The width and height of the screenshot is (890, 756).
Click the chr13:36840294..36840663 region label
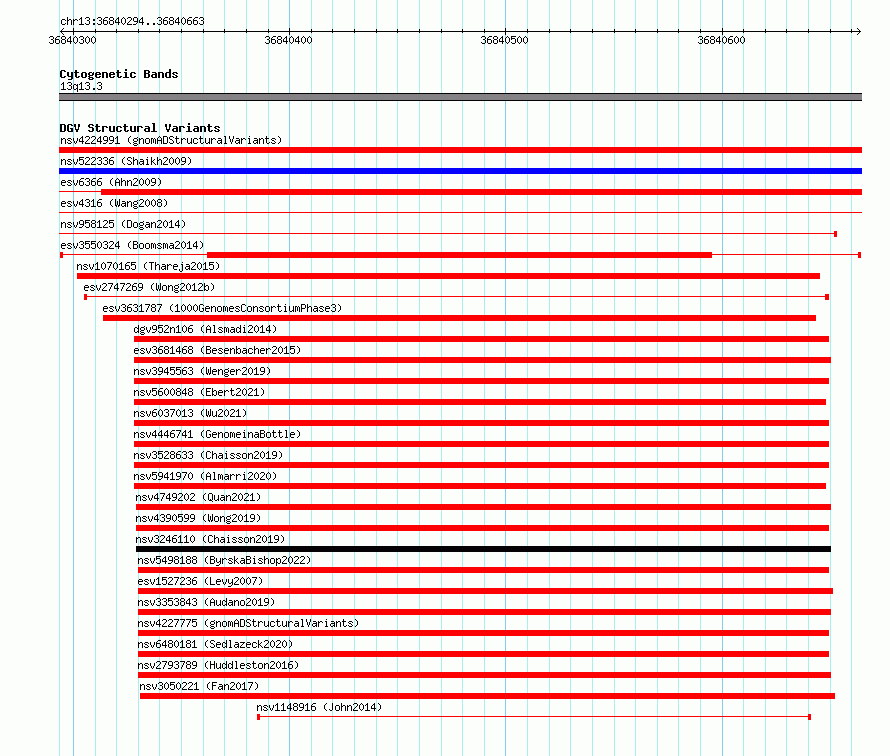point(132,21)
